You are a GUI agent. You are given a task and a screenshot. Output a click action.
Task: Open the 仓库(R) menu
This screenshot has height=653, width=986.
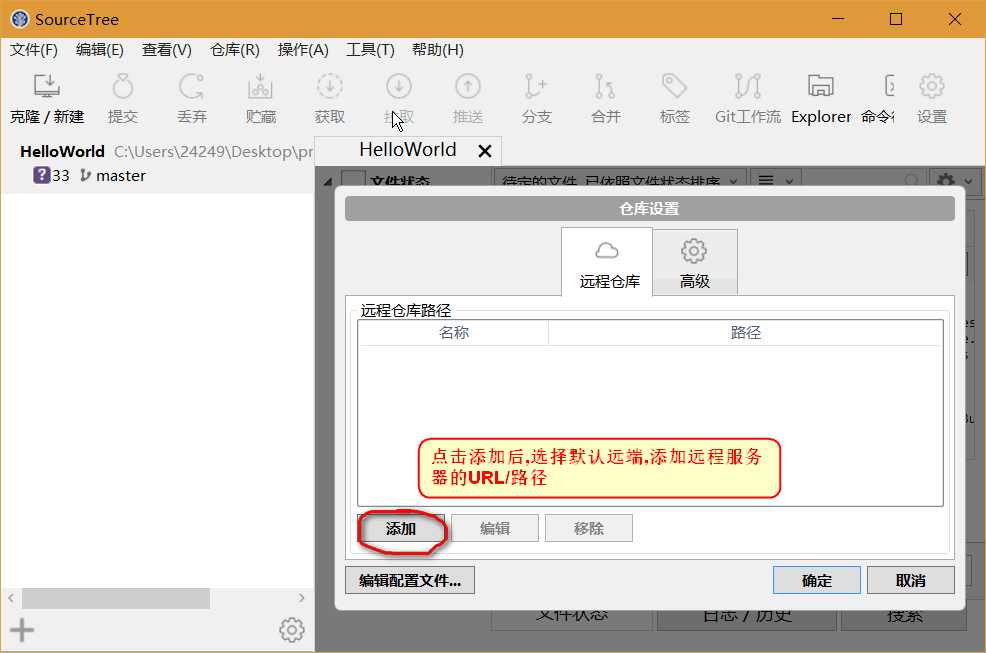(x=235, y=50)
